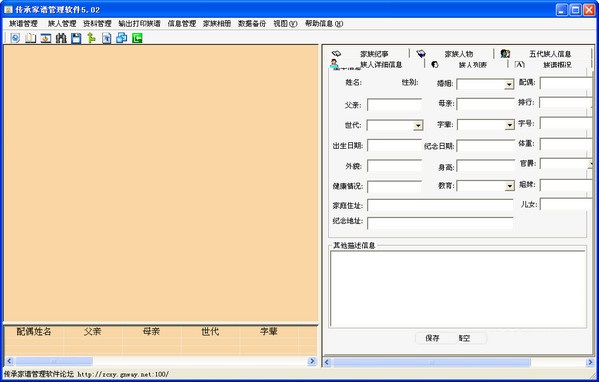Image resolution: width=599 pixels, height=382 pixels.
Task: Click the 父亲 column header in table
Action: pyautogui.click(x=92, y=332)
